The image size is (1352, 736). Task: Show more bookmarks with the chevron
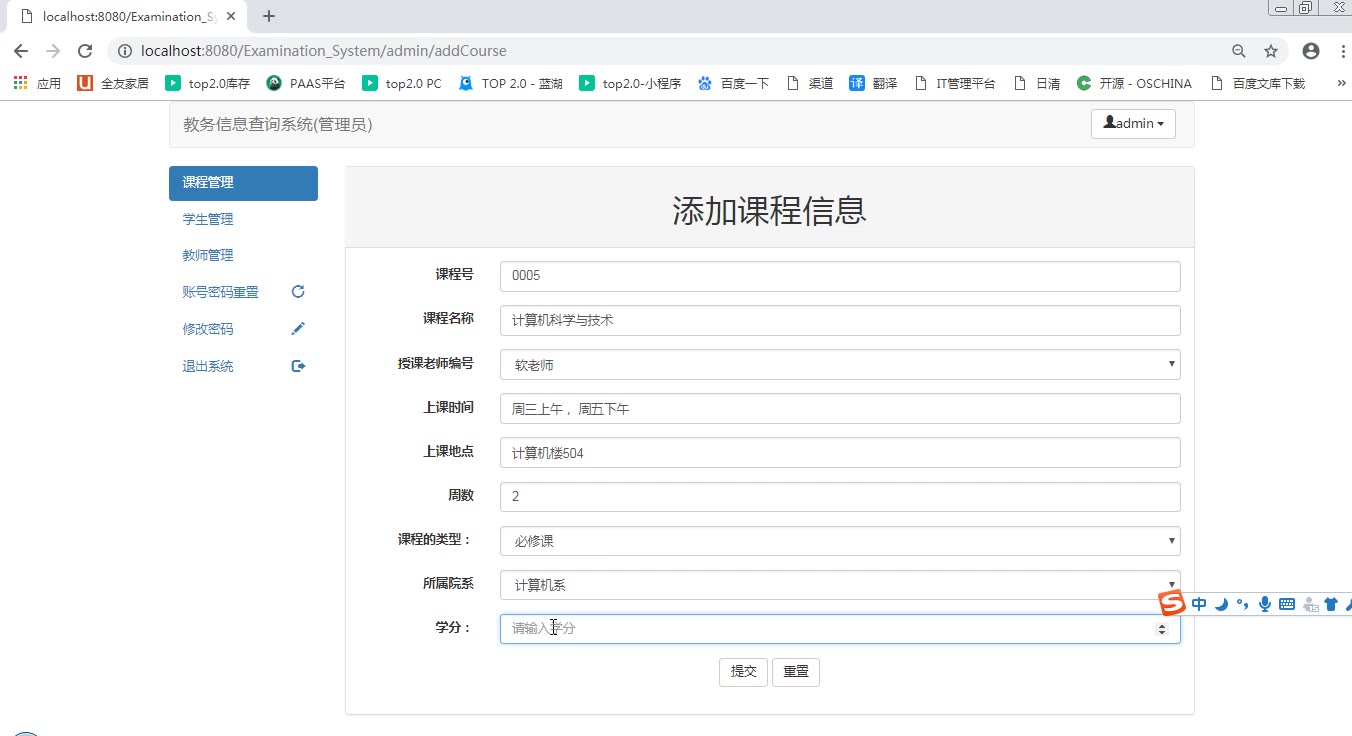pyautogui.click(x=1341, y=83)
